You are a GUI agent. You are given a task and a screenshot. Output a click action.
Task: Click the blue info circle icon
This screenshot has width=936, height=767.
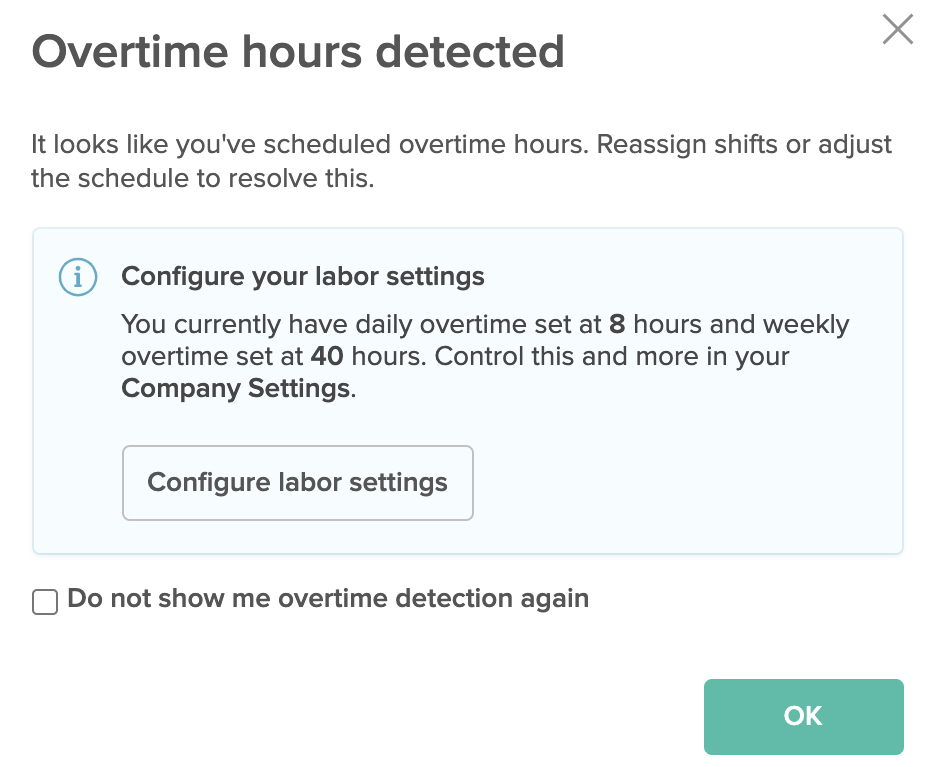(x=78, y=277)
